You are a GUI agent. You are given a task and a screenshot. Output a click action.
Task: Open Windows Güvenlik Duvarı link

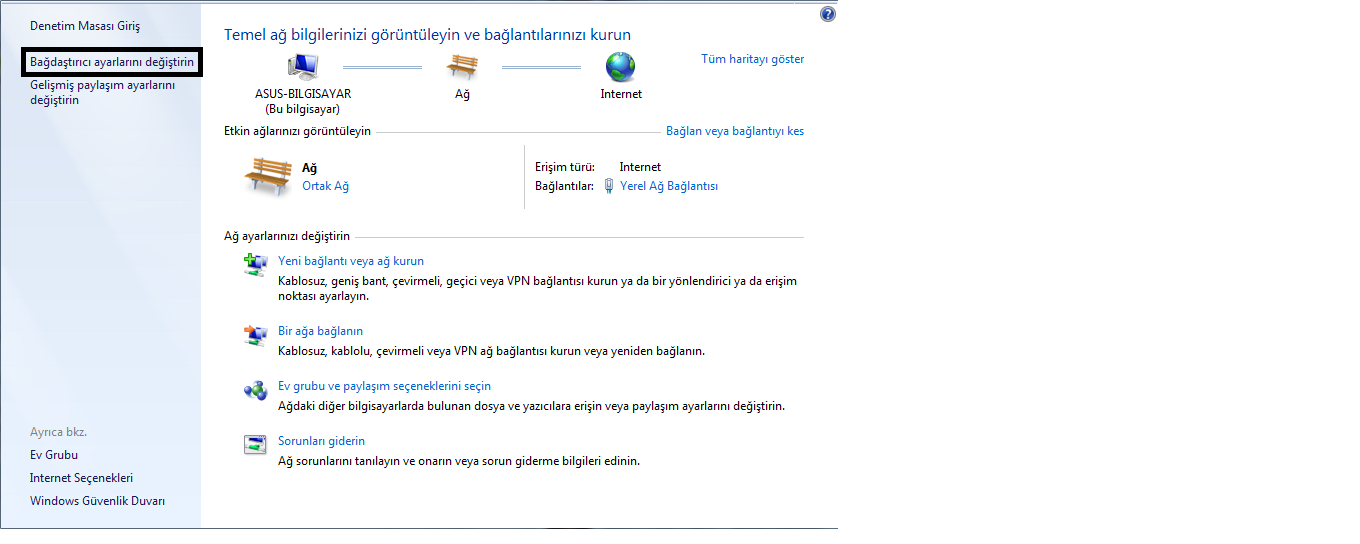pyautogui.click(x=97, y=501)
